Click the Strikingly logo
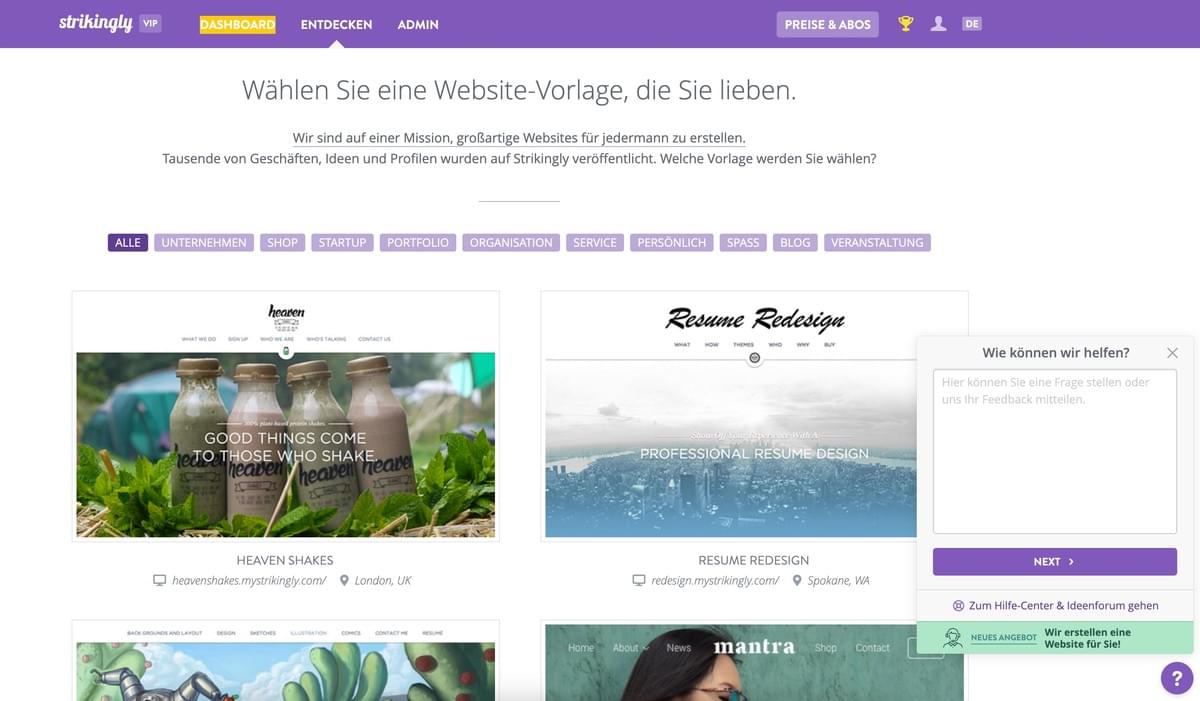Screen dimensions: 1200x701 pyautogui.click(x=96, y=23)
